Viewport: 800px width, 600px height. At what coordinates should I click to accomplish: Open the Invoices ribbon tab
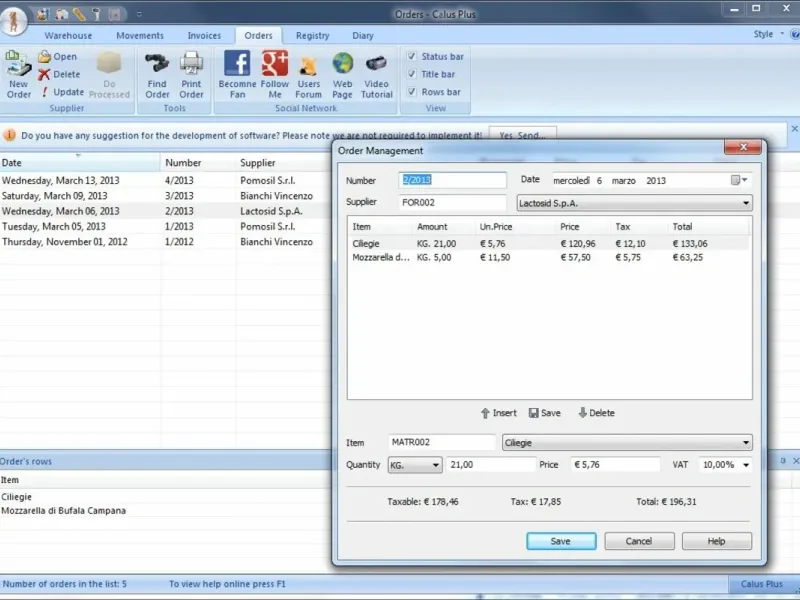tap(204, 36)
